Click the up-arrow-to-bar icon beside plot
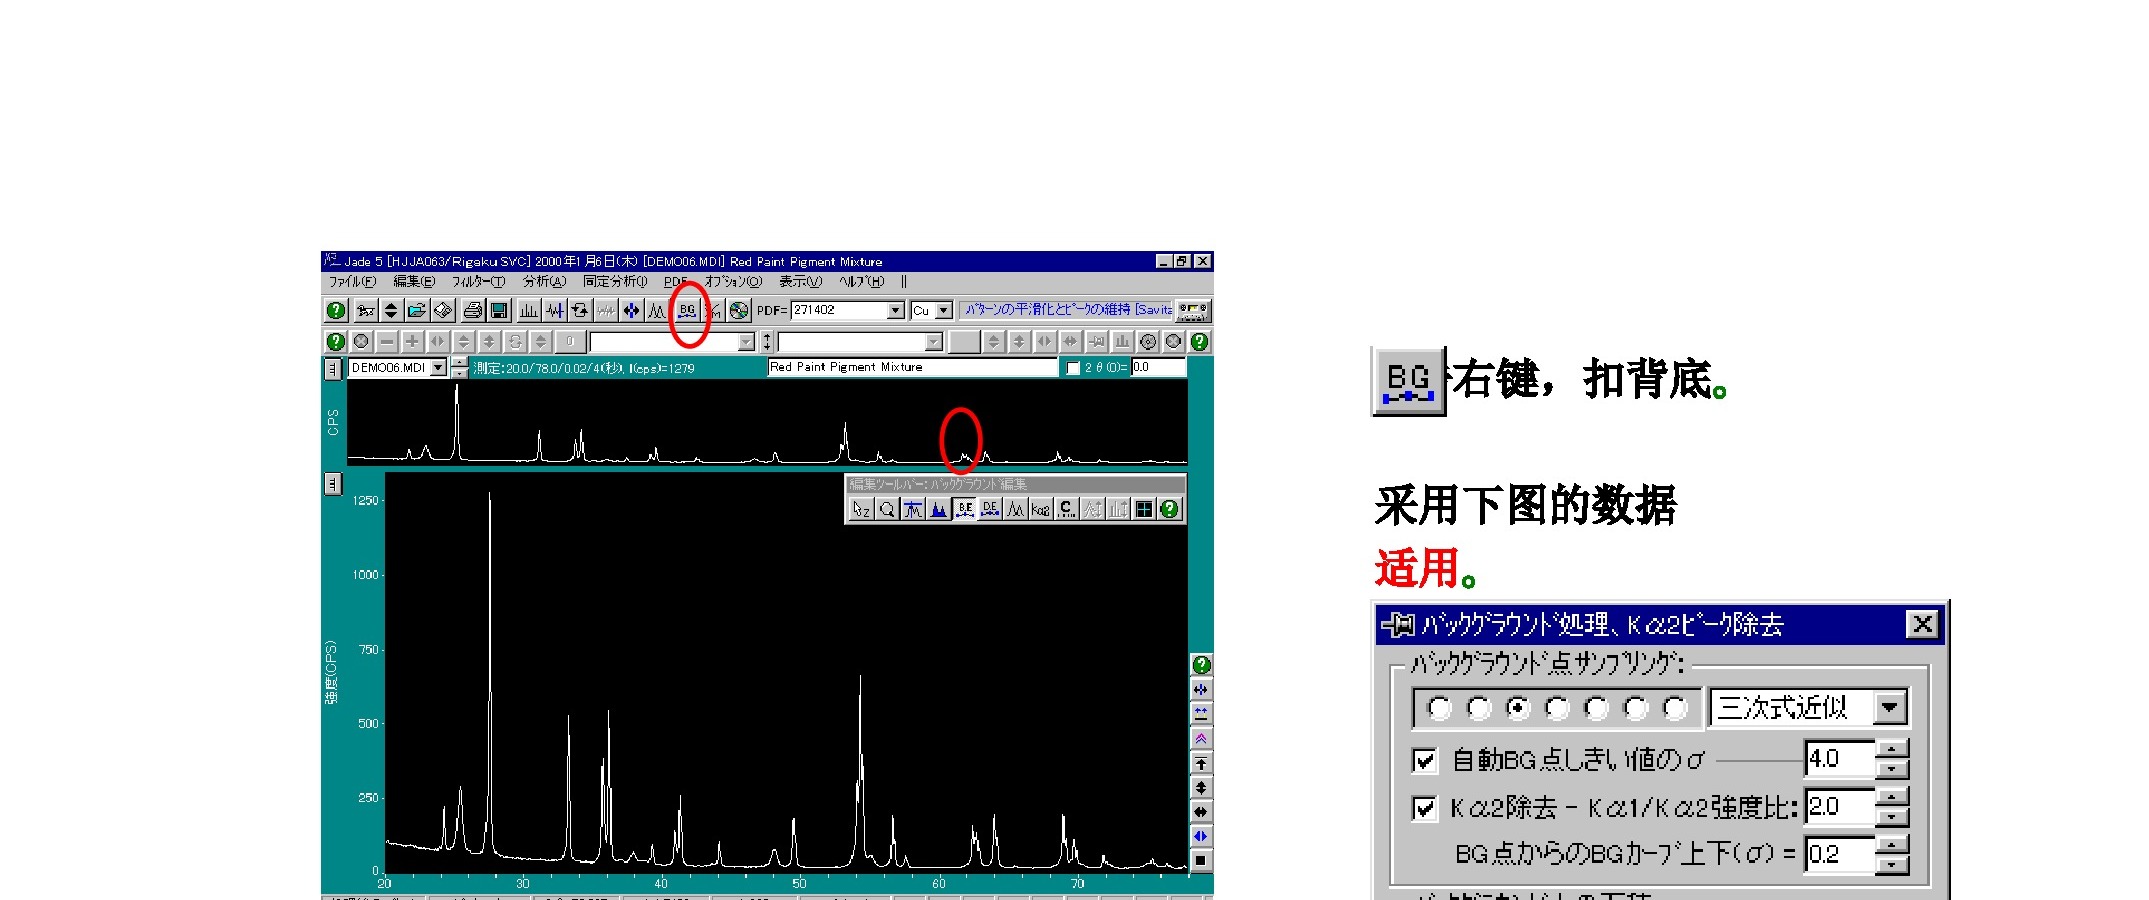Screen dimensions: 2149x900 coord(1201,763)
